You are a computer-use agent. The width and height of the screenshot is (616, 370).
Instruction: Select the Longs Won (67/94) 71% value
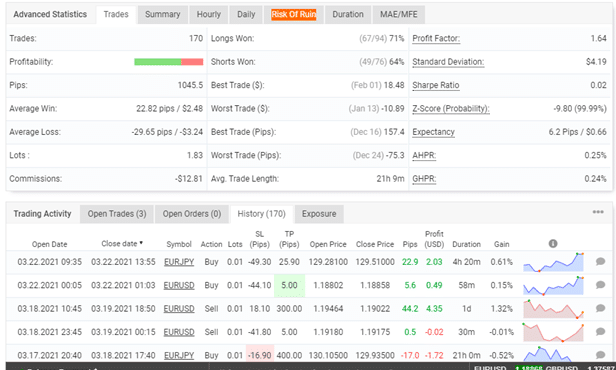(x=381, y=38)
